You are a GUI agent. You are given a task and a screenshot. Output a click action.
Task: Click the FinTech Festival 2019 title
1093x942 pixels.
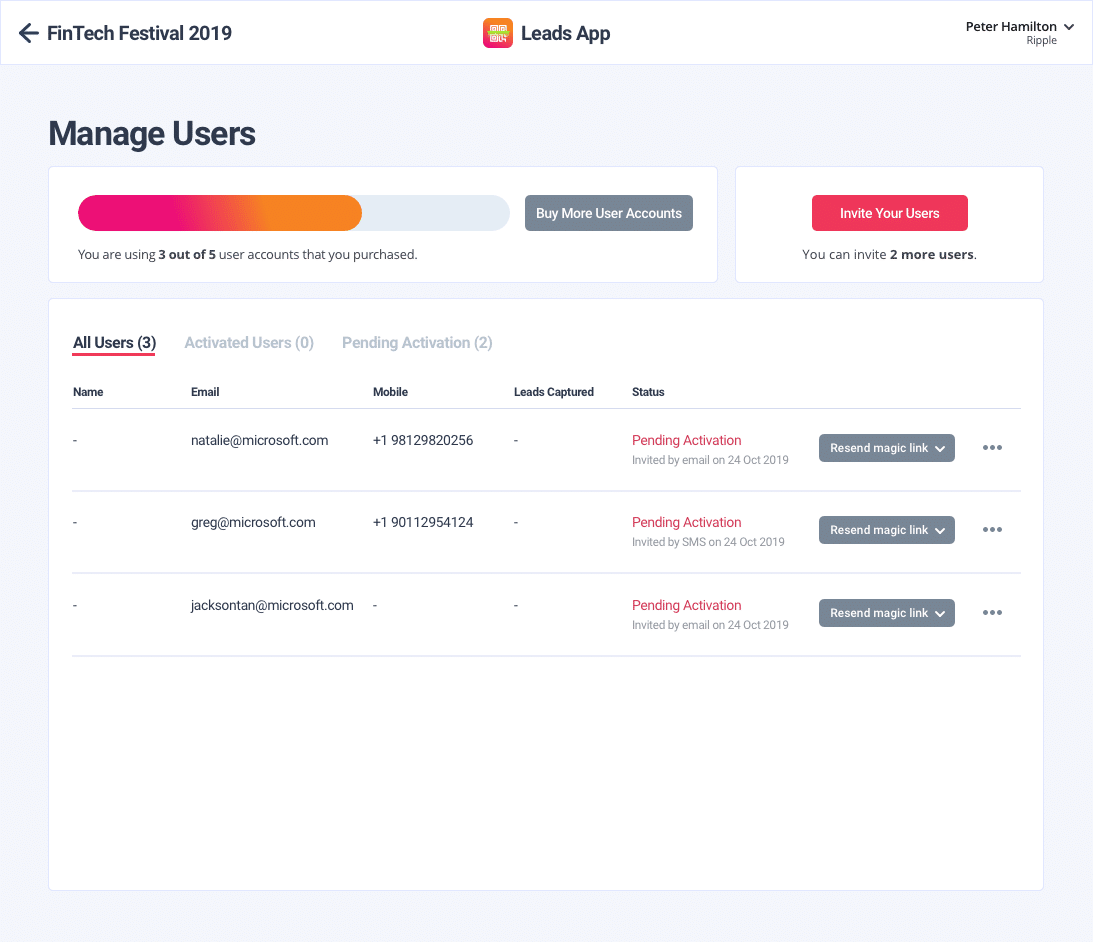coord(139,33)
